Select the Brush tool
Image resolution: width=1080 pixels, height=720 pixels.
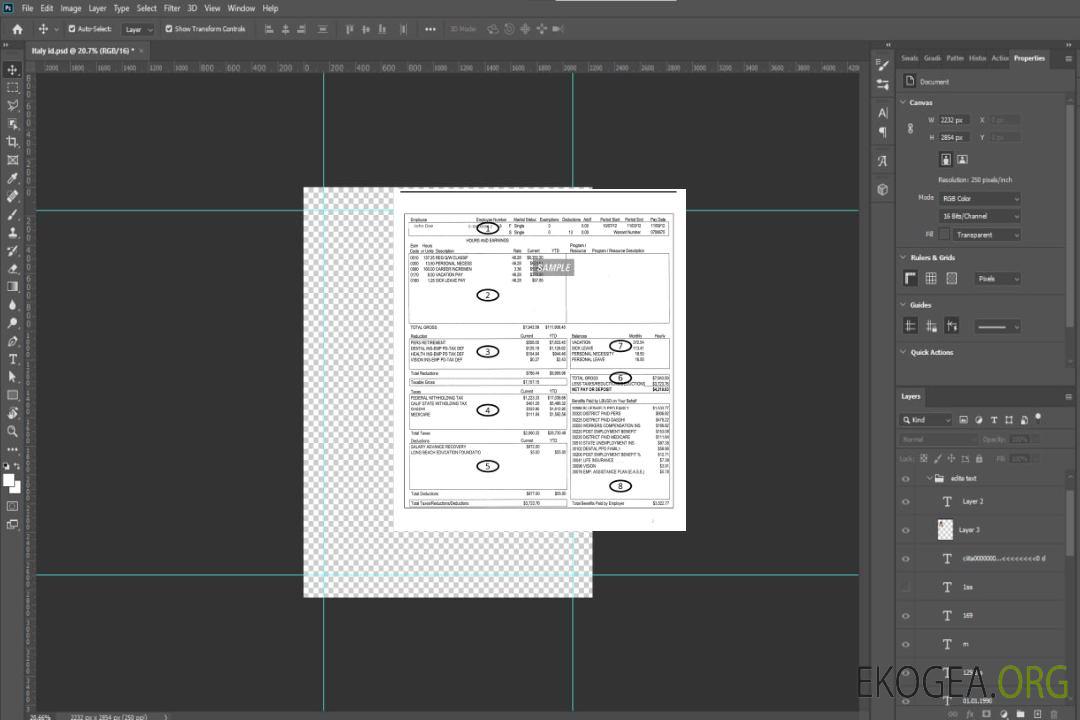[12, 214]
